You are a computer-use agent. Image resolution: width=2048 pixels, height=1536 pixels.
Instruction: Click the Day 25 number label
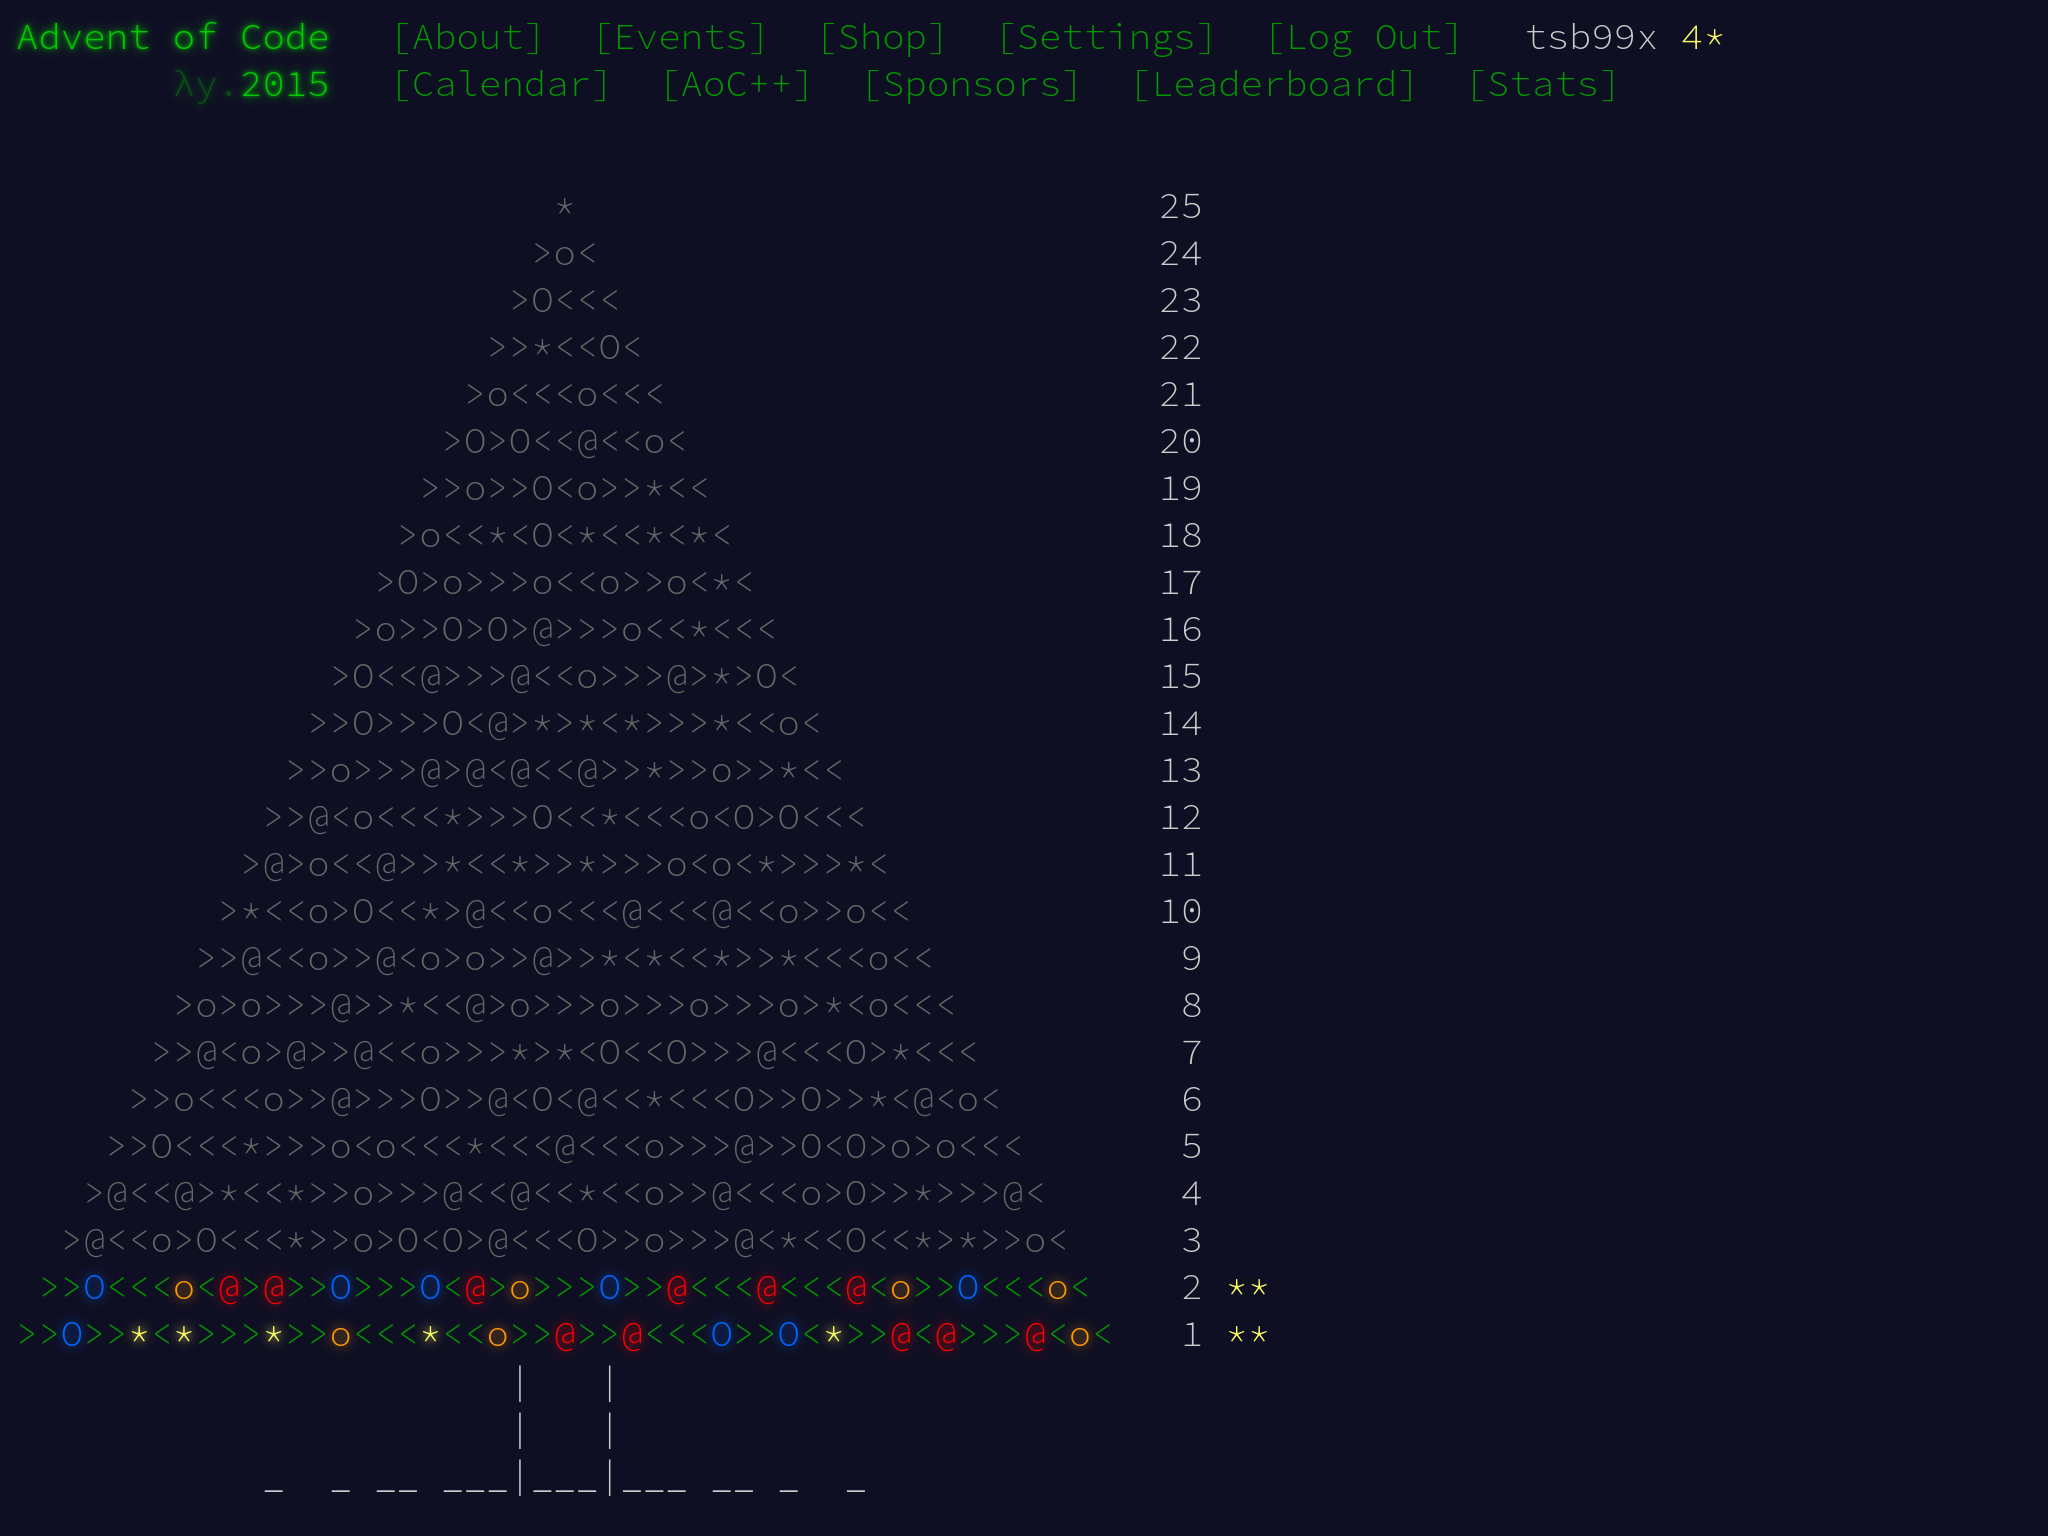coord(1180,207)
